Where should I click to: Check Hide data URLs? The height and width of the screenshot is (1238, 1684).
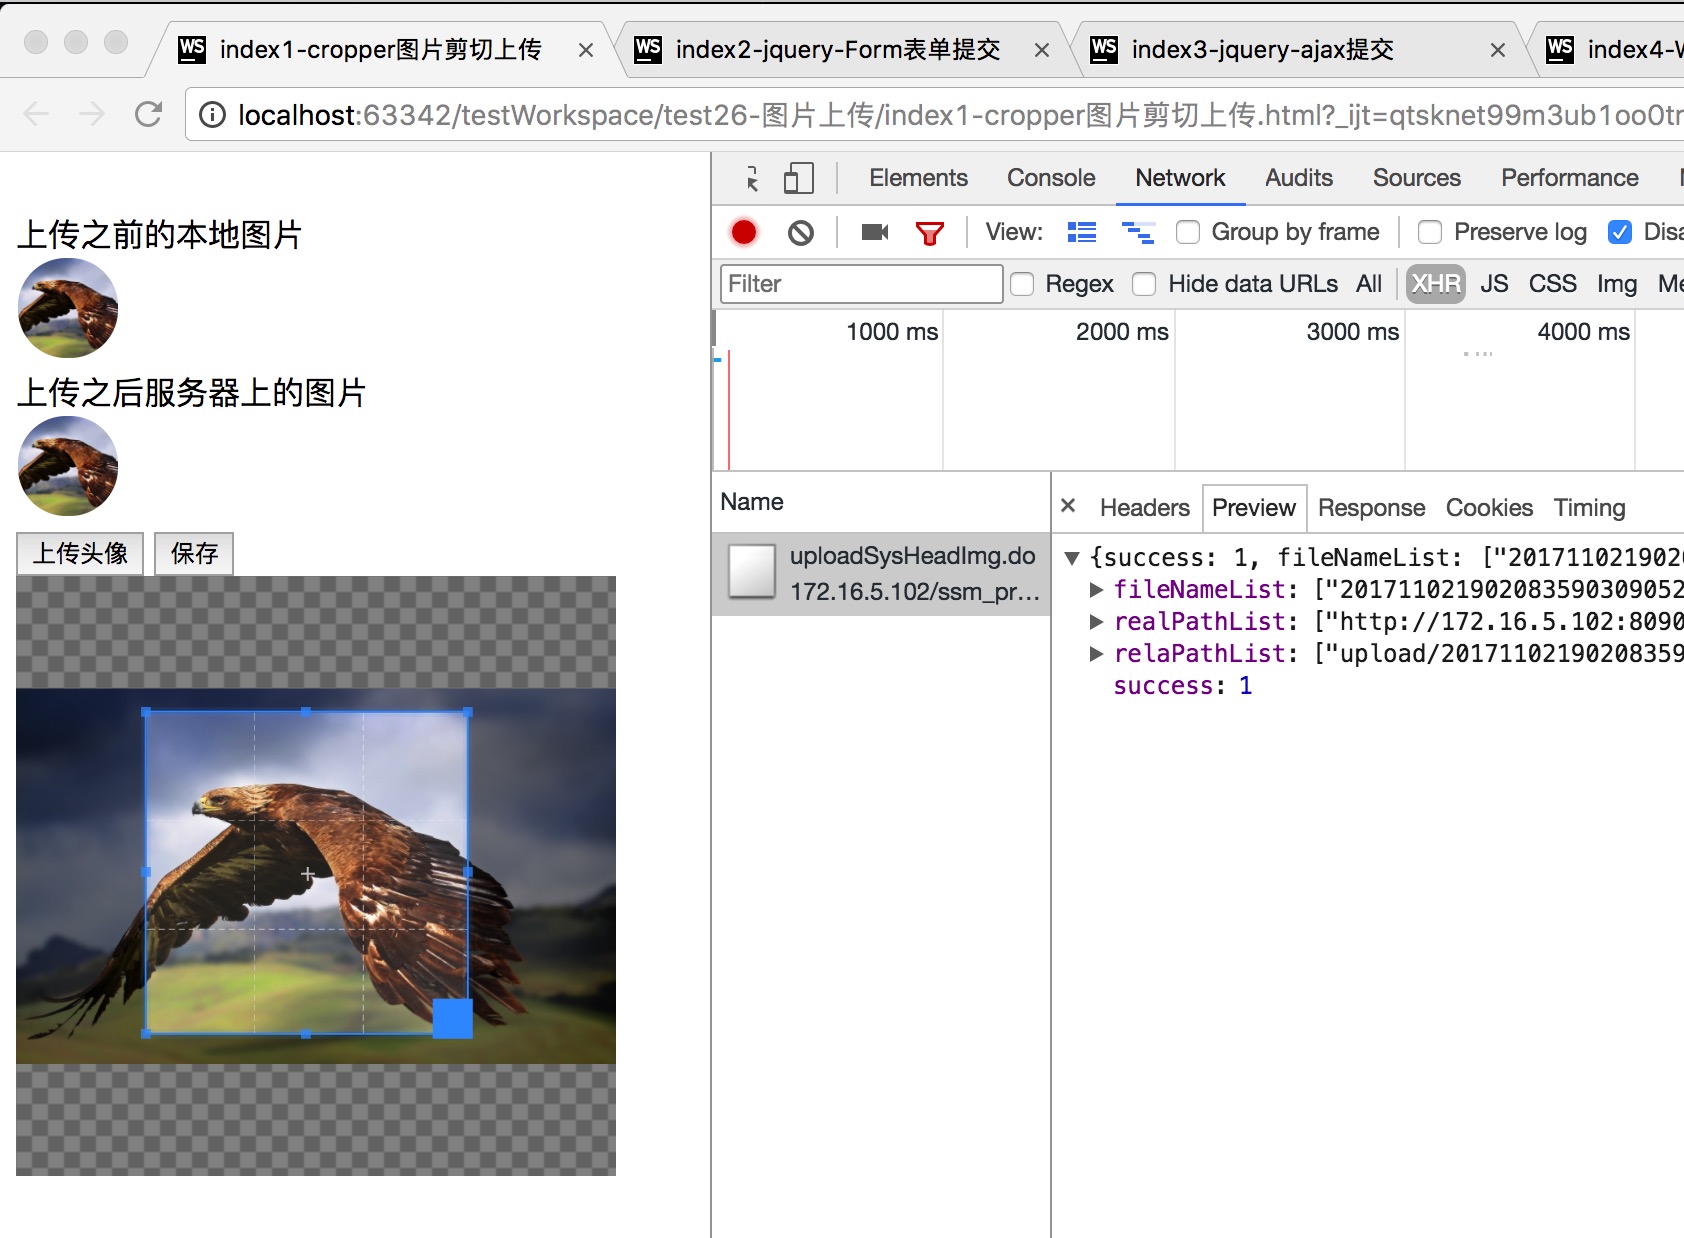coord(1144,284)
